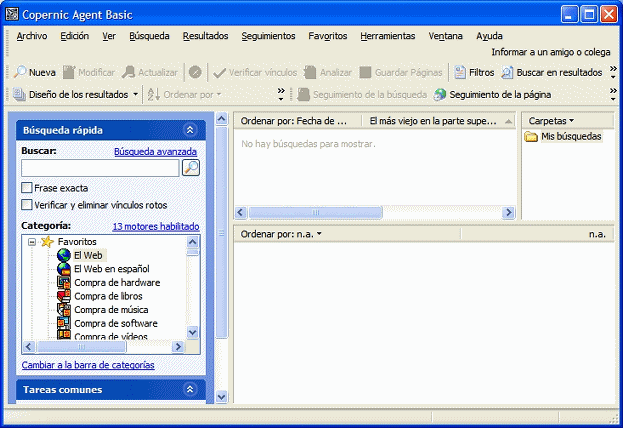
Task: Click the Analizar toolbar icon
Action: pyautogui.click(x=310, y=72)
